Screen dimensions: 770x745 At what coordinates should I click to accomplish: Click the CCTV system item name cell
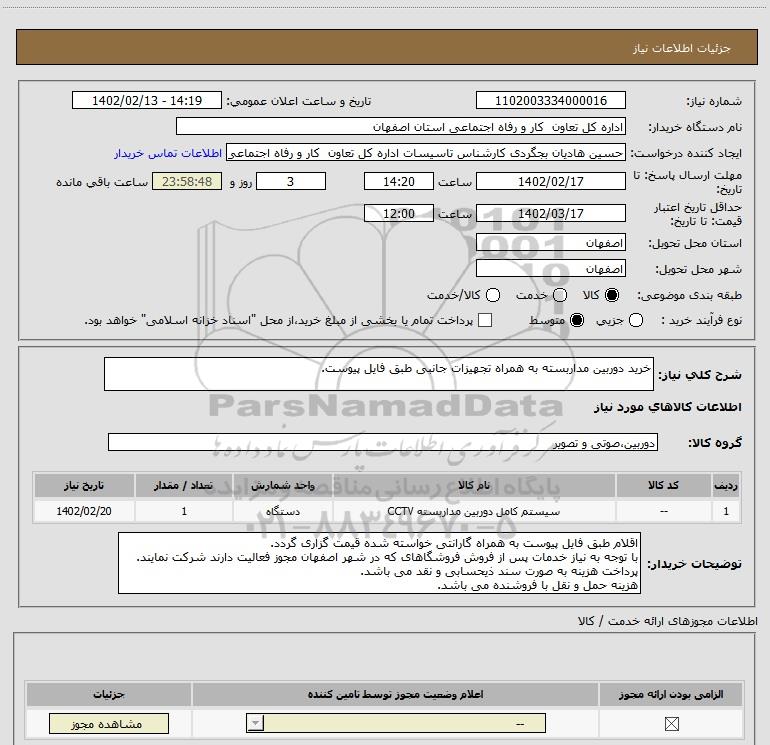pos(474,511)
